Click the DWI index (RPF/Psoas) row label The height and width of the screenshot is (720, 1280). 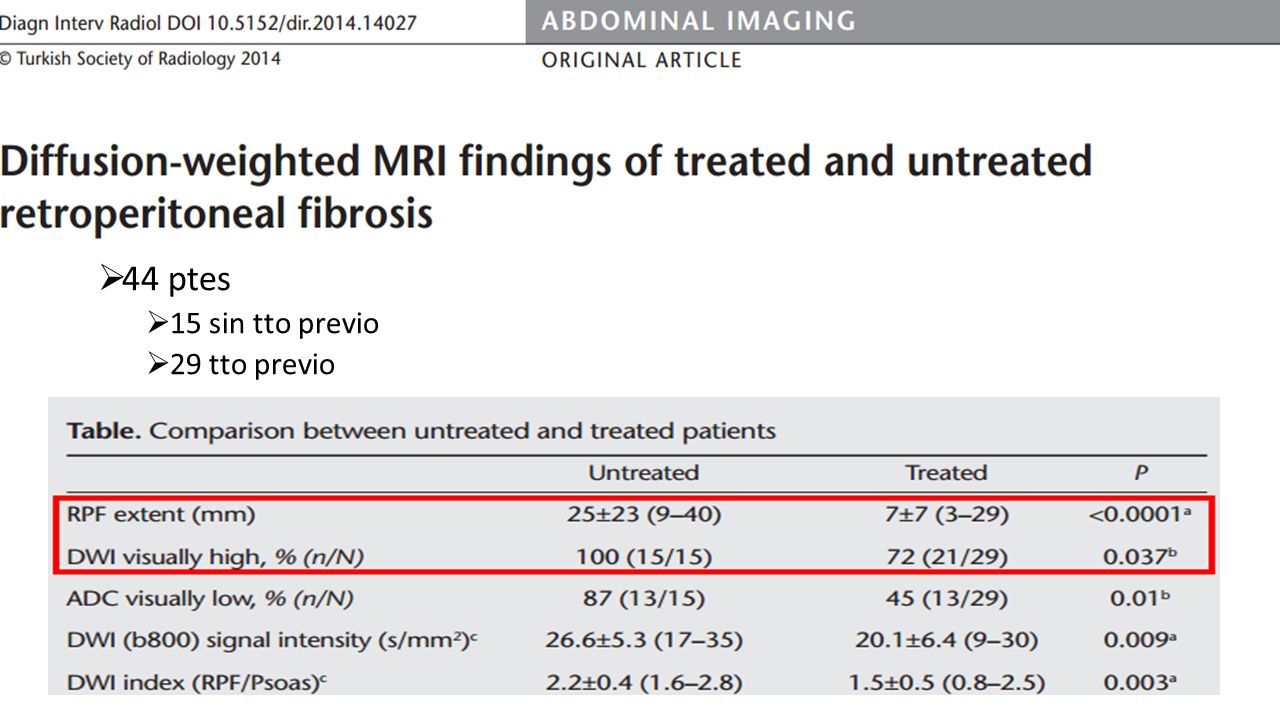[x=198, y=683]
